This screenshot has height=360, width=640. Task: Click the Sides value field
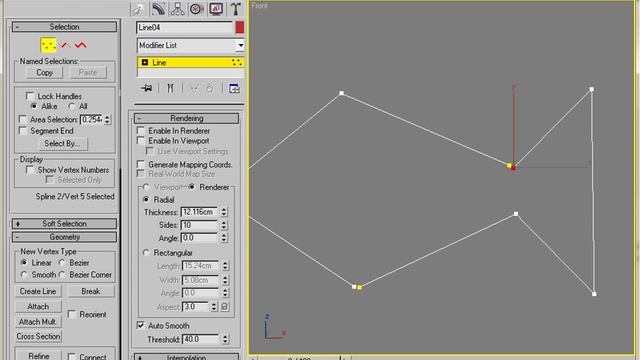point(200,225)
